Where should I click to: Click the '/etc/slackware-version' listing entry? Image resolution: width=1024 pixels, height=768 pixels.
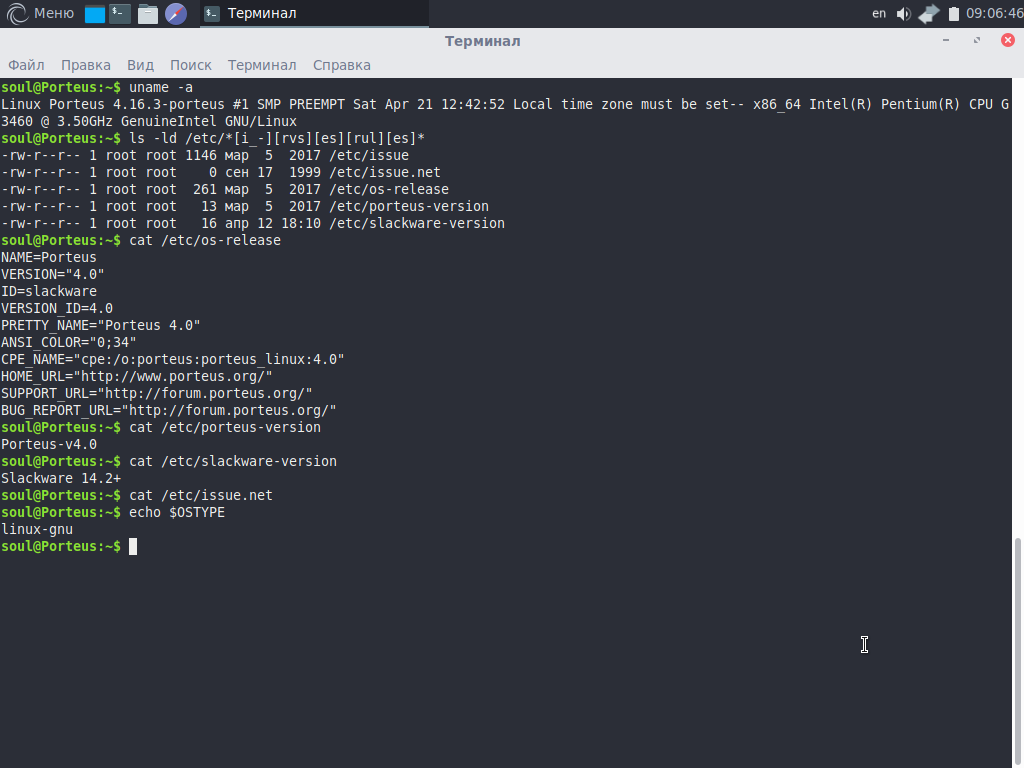pyautogui.click(x=417, y=223)
